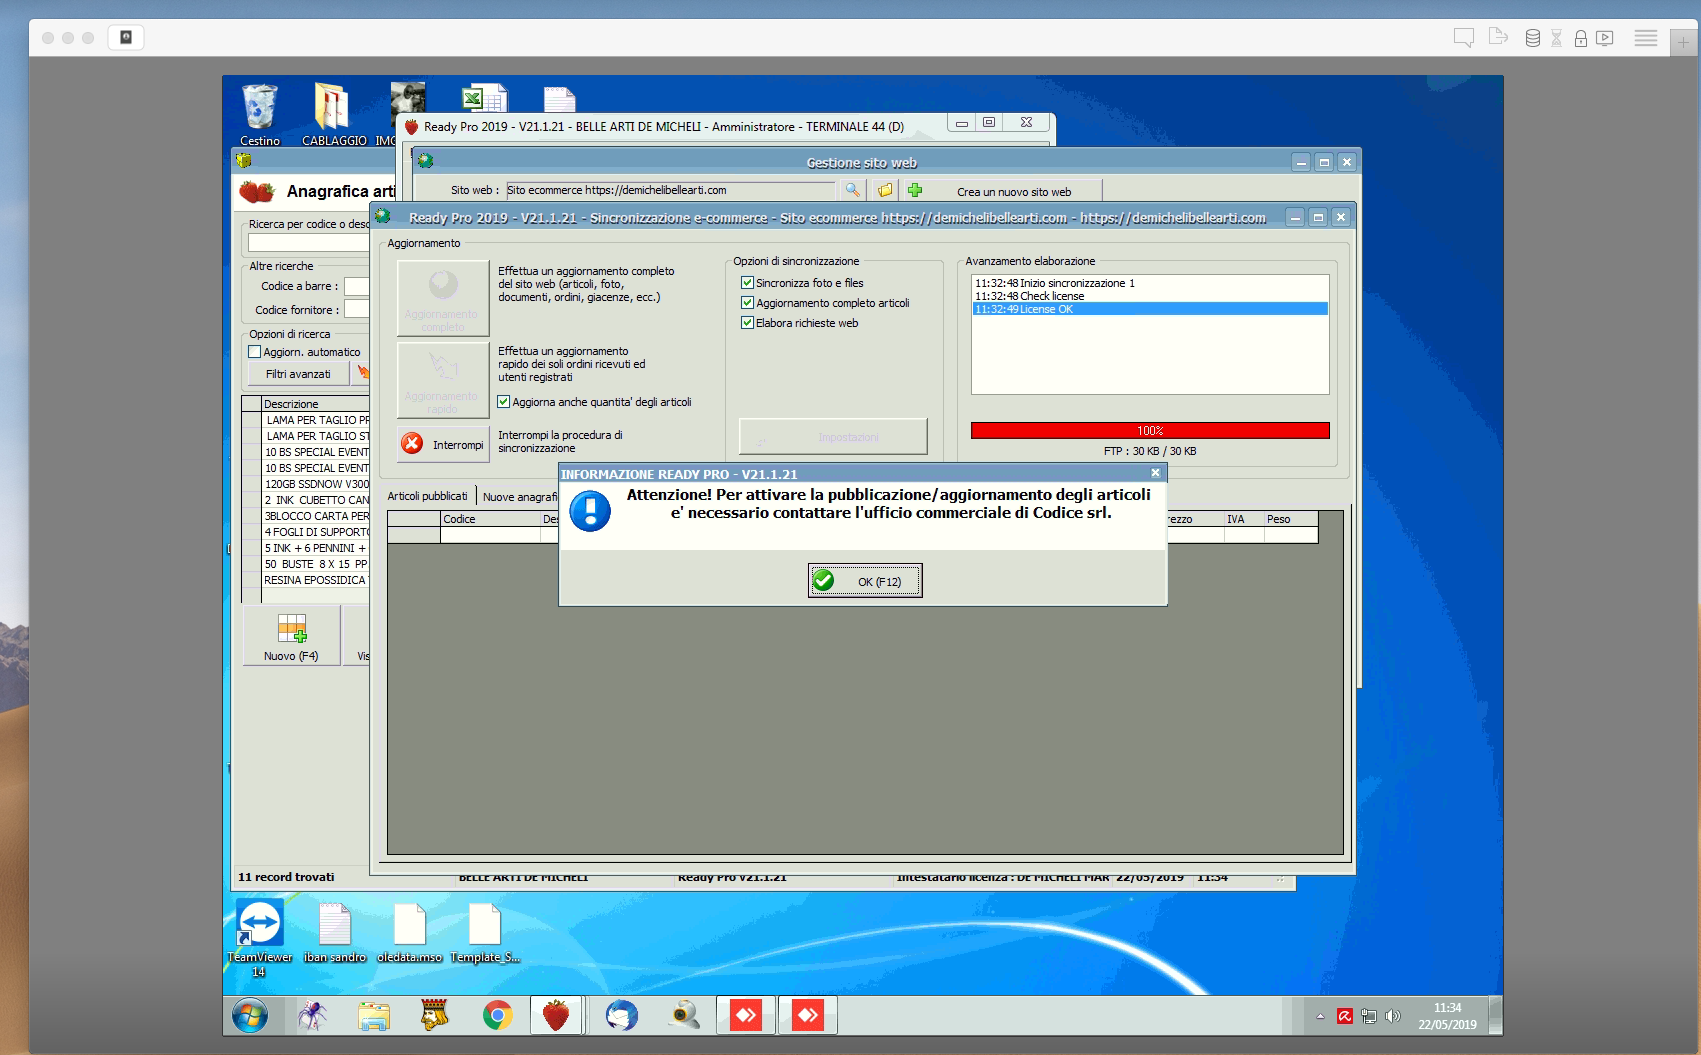Open Windows Explorer from the taskbar
Screen dimensions: 1701x1055
coord(374,1016)
